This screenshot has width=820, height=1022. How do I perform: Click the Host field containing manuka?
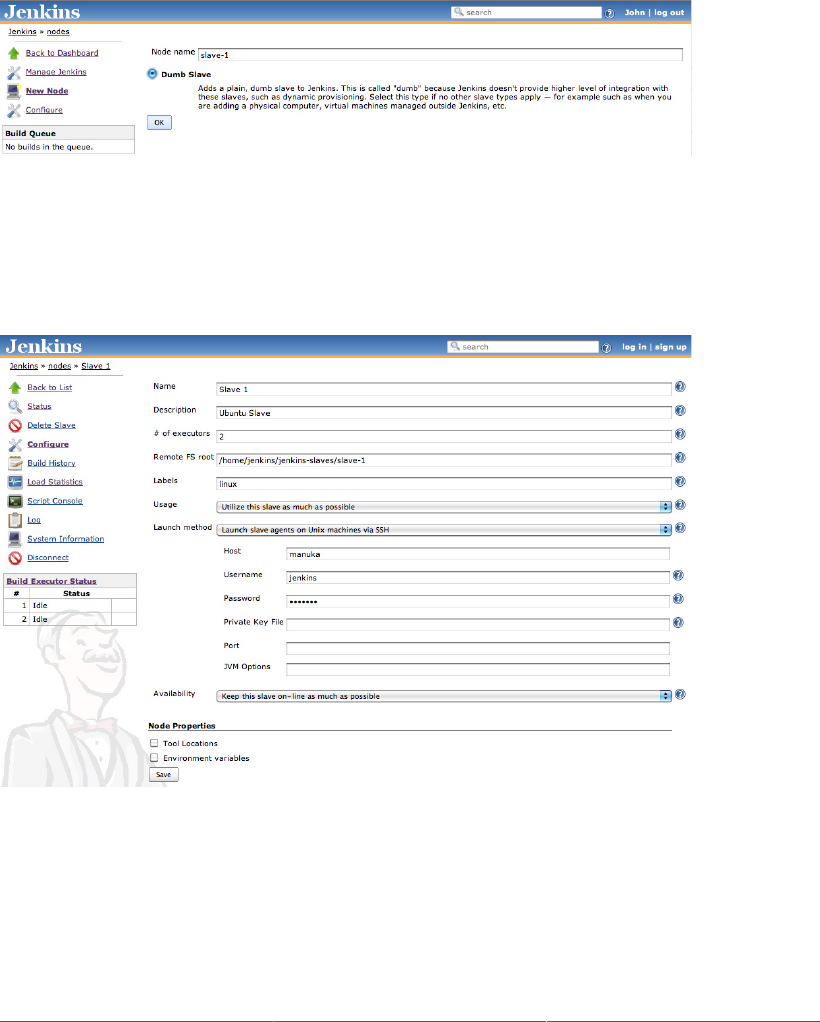pos(478,554)
